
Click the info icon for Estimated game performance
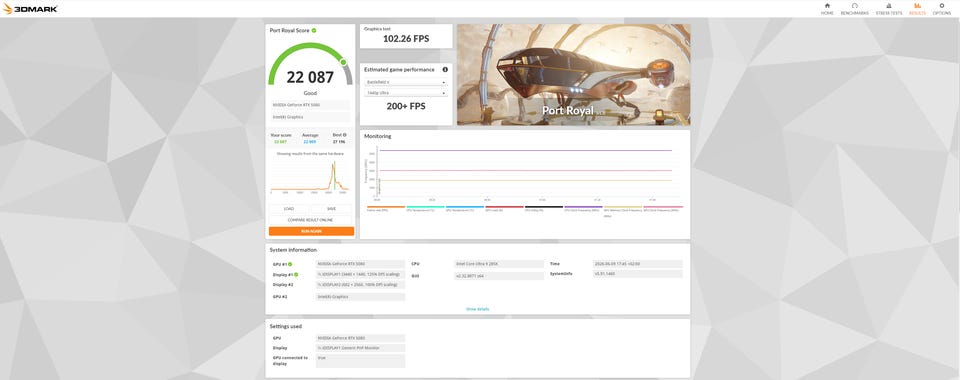[x=445, y=70]
